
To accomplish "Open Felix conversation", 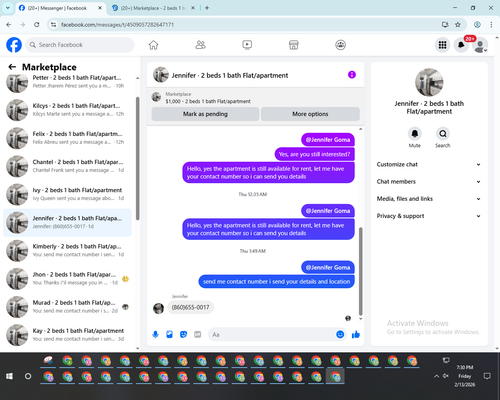I will click(x=67, y=138).
